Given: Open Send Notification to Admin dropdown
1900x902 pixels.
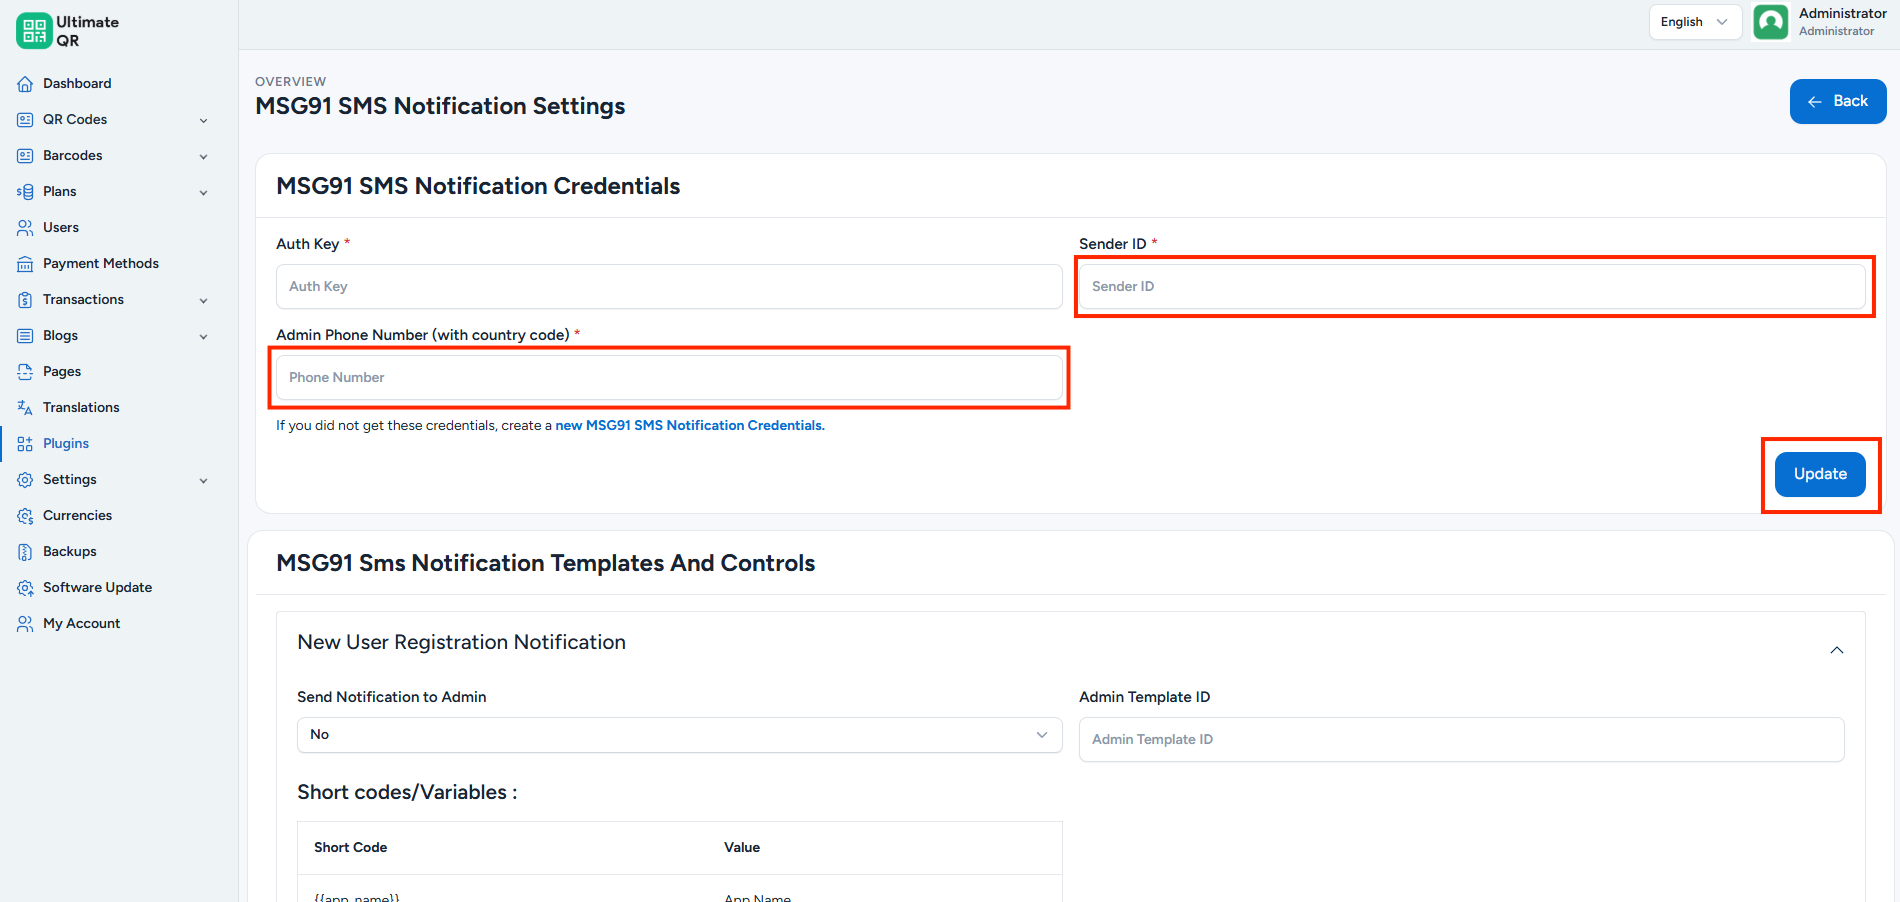Looking at the screenshot, I should (679, 735).
